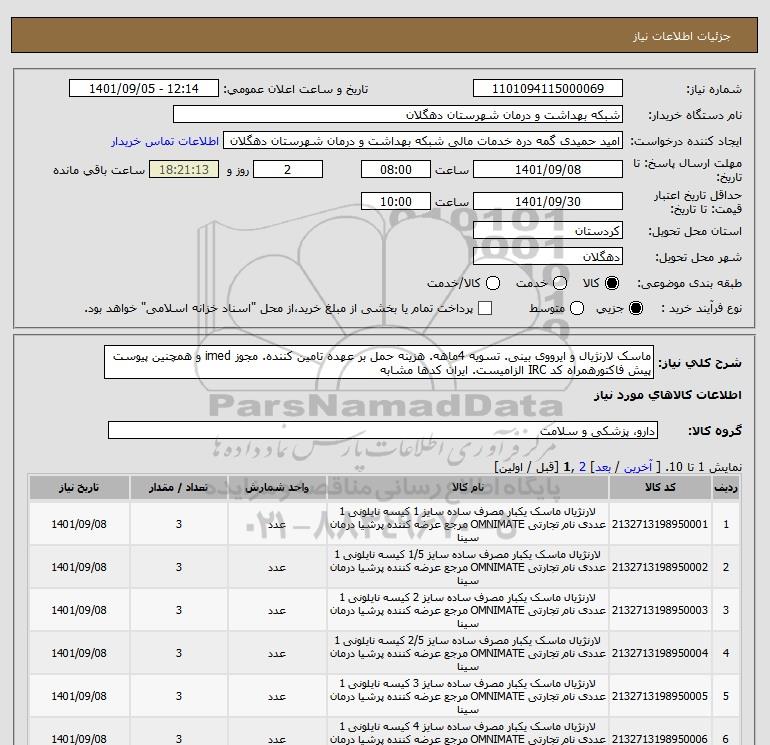Click the row 6 item name, سایز 4
770x745 pixels.
[x=468, y=732]
